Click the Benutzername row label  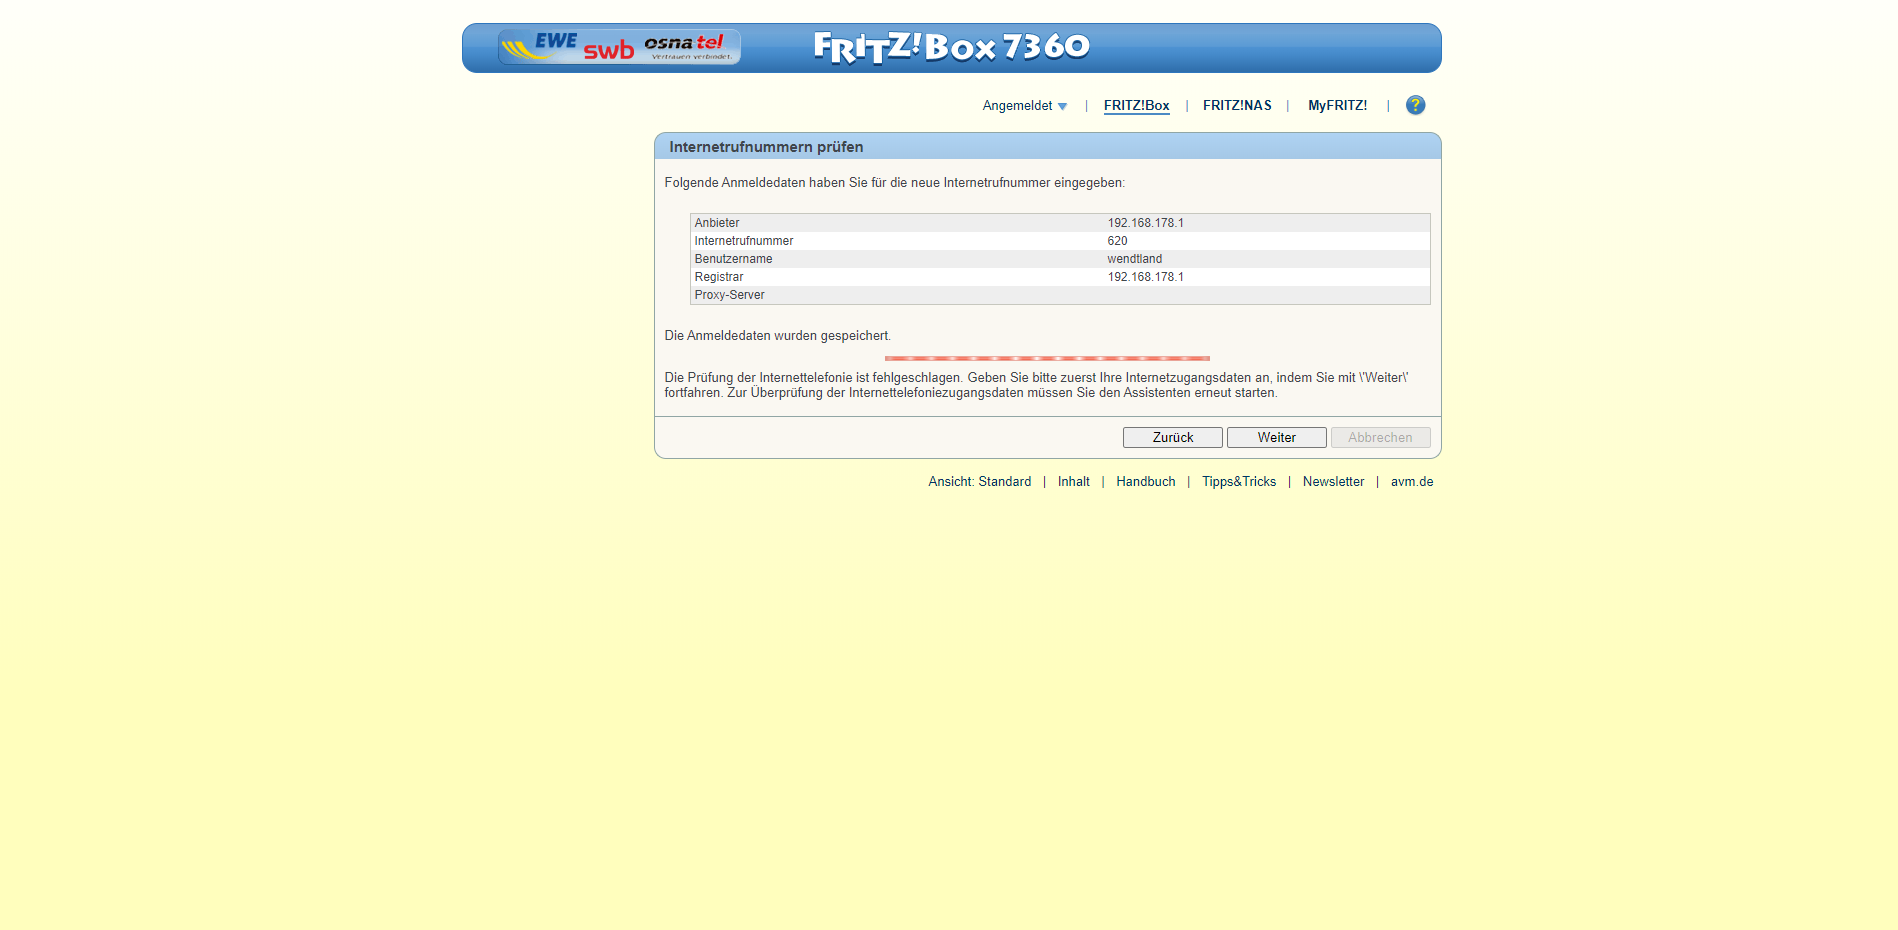pos(733,259)
